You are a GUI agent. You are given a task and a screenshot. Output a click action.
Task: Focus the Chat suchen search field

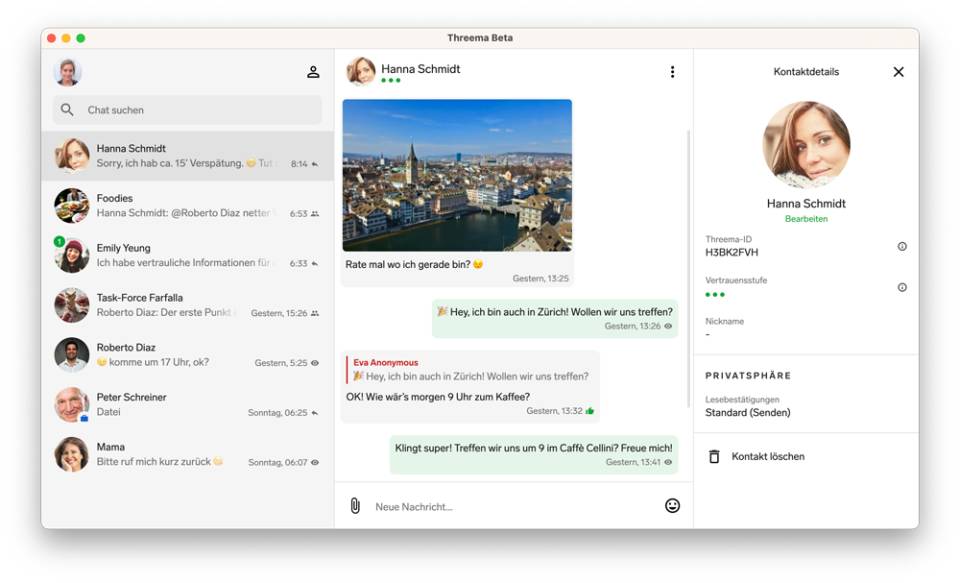pyautogui.click(x=187, y=110)
